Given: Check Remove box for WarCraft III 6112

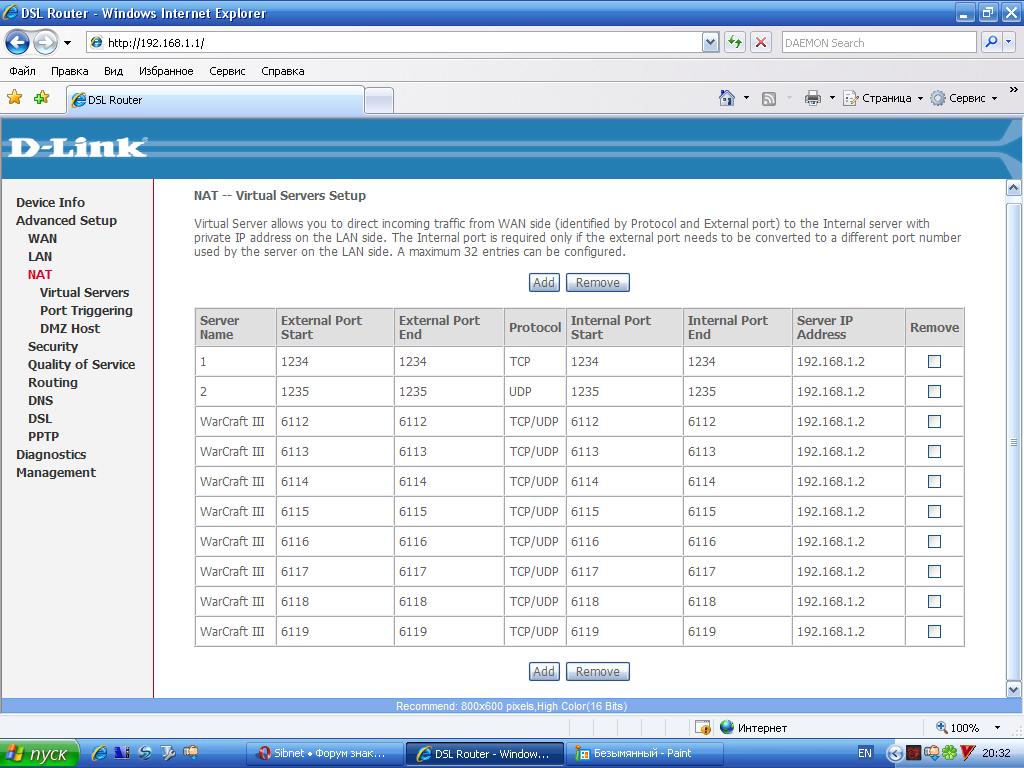Looking at the screenshot, I should pos(935,421).
